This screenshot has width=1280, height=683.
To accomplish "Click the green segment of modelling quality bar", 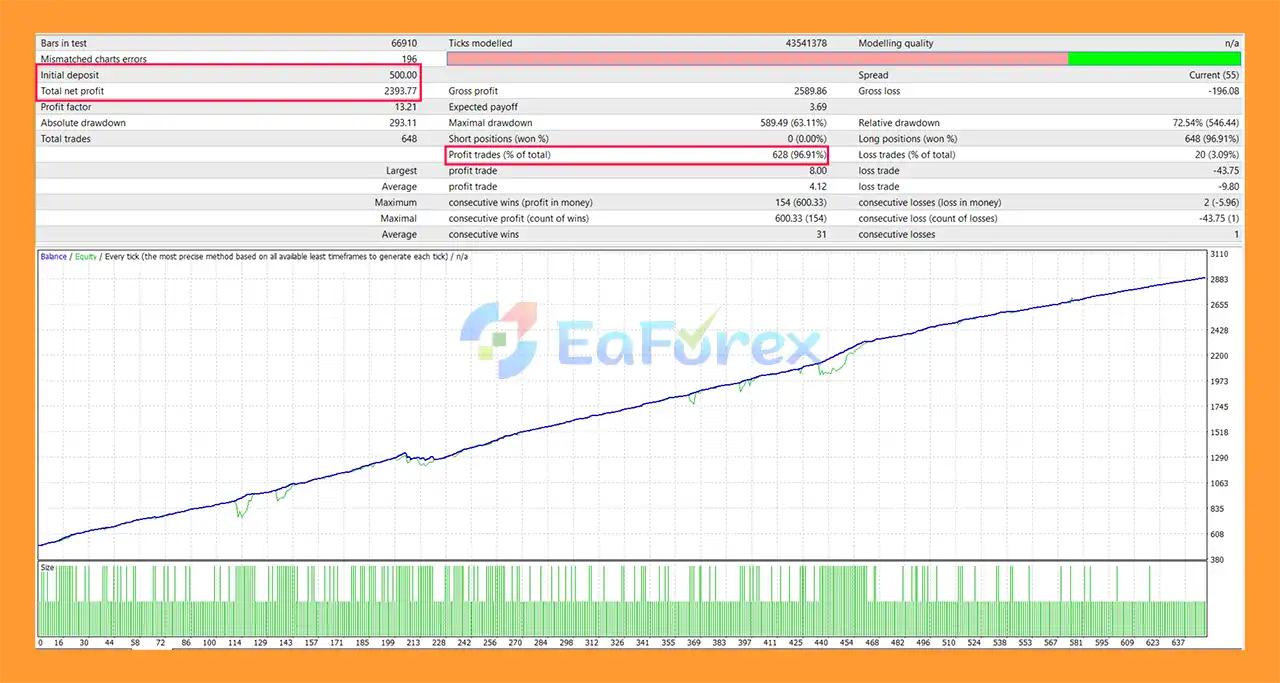I will [1155, 59].
